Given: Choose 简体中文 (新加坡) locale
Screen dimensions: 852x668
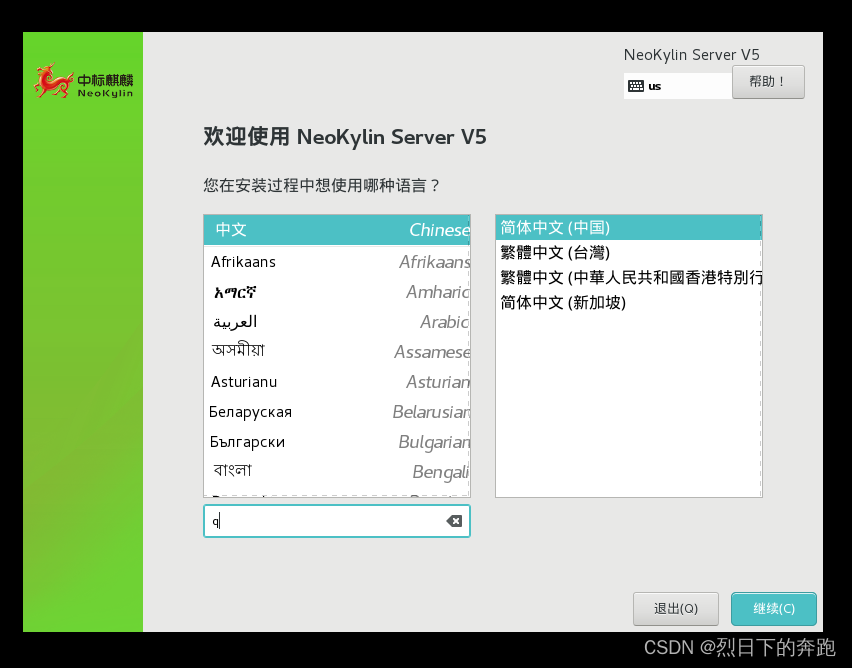Looking at the screenshot, I should tap(629, 303).
